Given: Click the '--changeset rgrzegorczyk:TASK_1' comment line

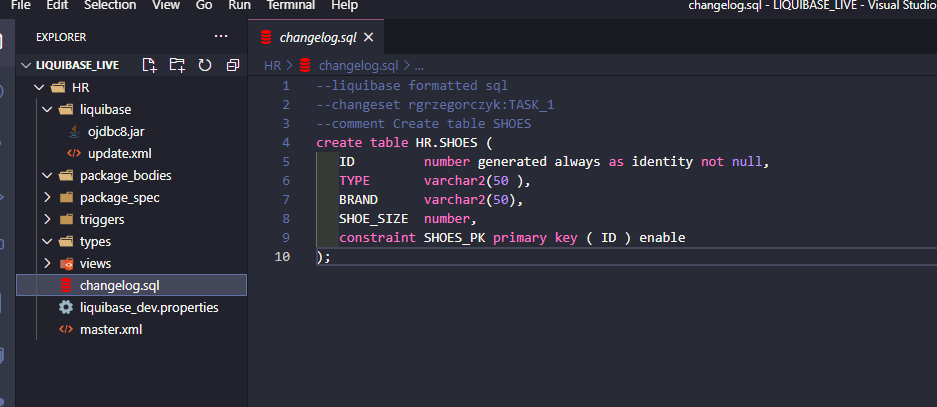Looking at the screenshot, I should tap(436, 105).
